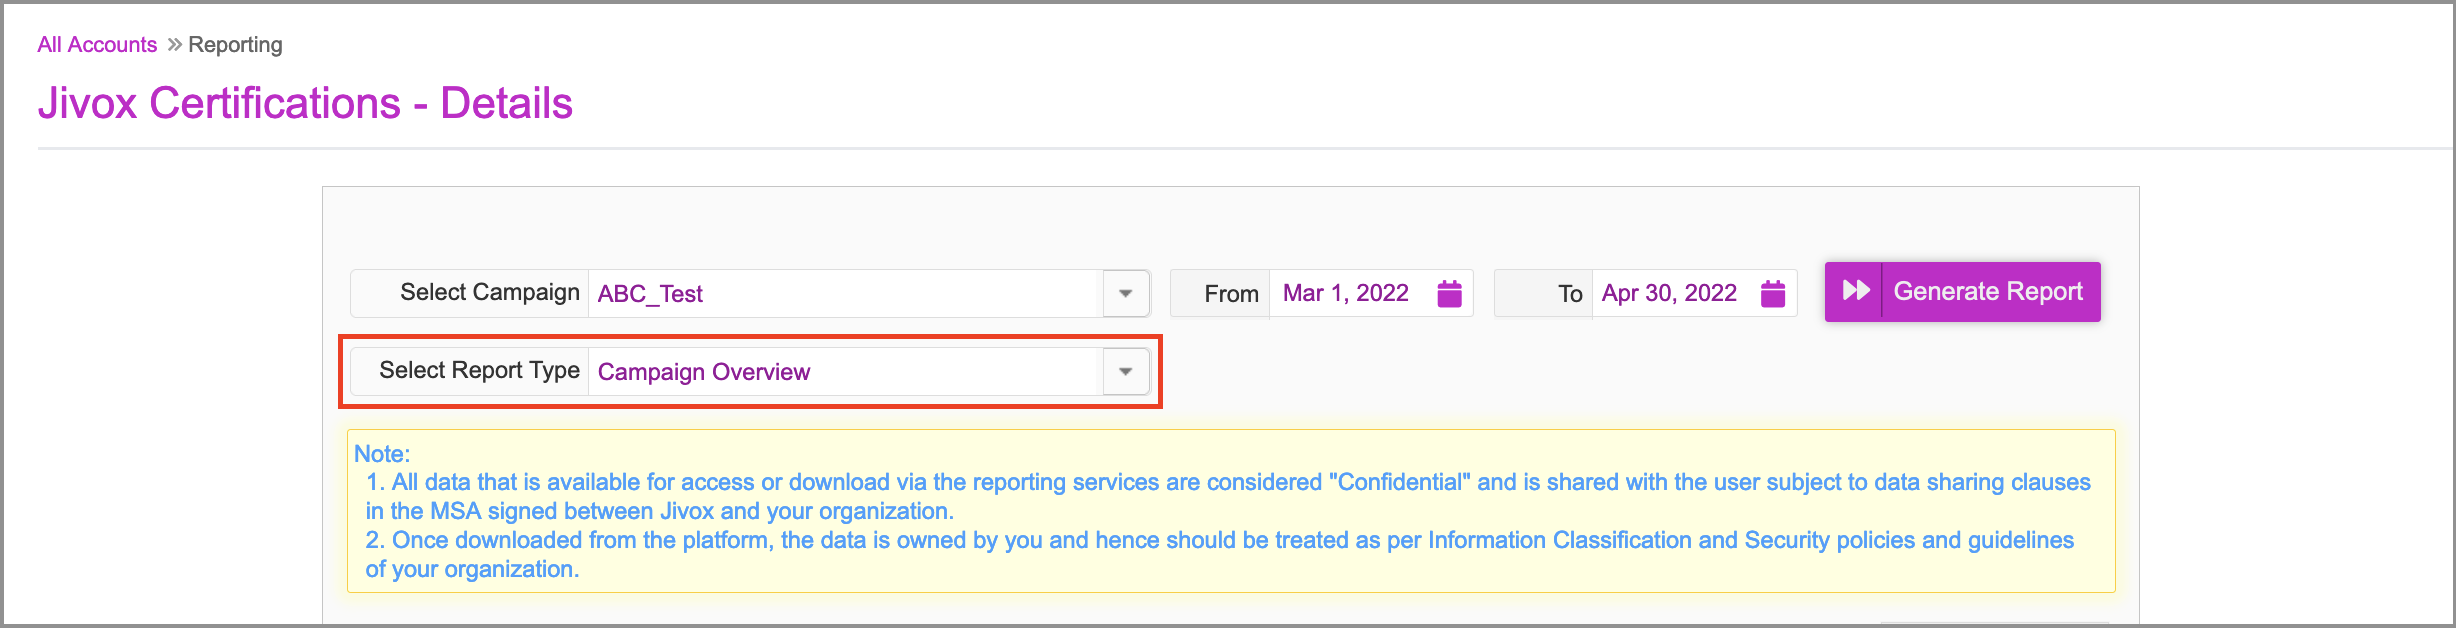Go to All Accounts breadcrumb link
Image resolution: width=2456 pixels, height=628 pixels.
97,45
